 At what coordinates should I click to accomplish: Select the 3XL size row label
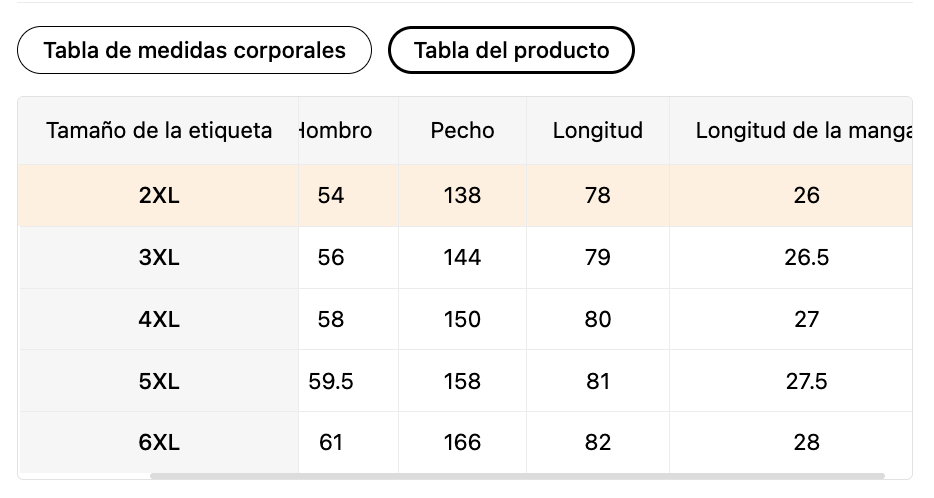tap(158, 257)
